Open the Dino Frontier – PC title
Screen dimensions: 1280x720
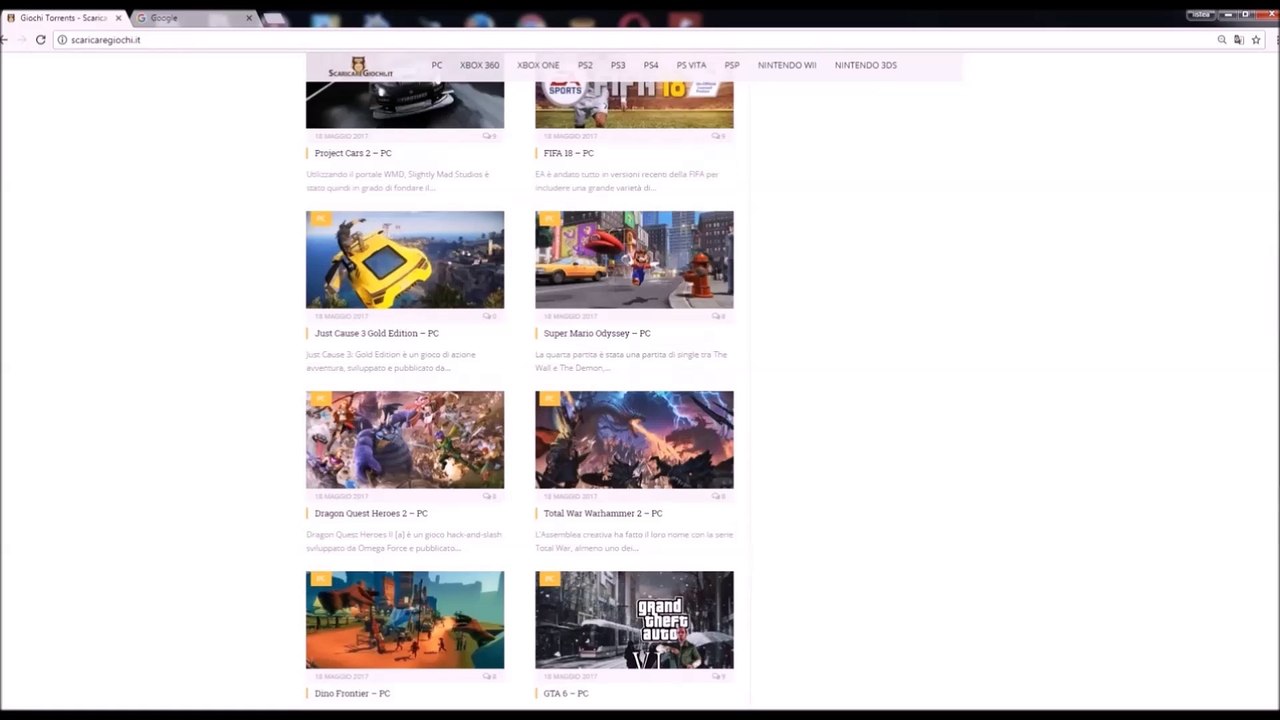[352, 693]
